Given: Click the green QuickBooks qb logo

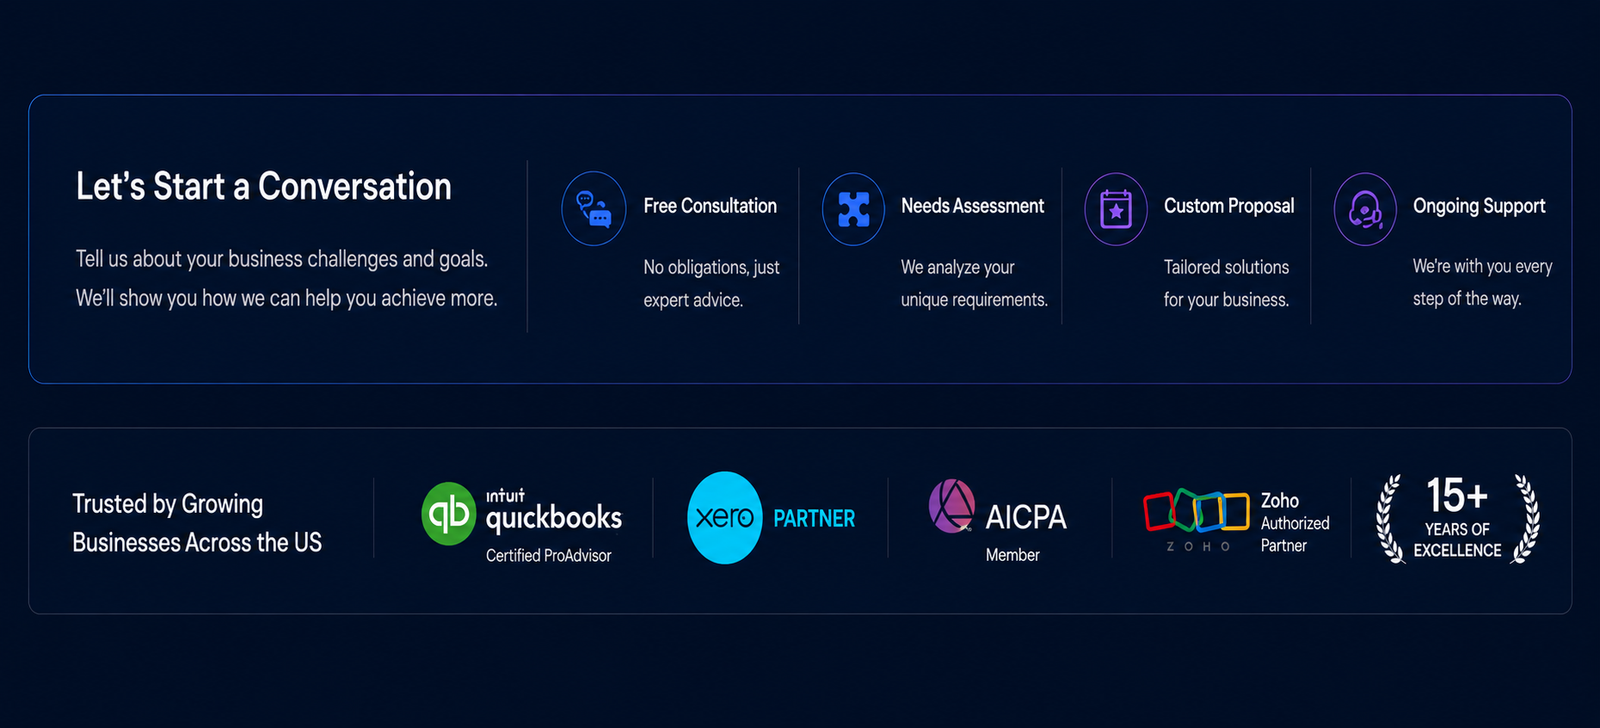Looking at the screenshot, I should (x=448, y=514).
